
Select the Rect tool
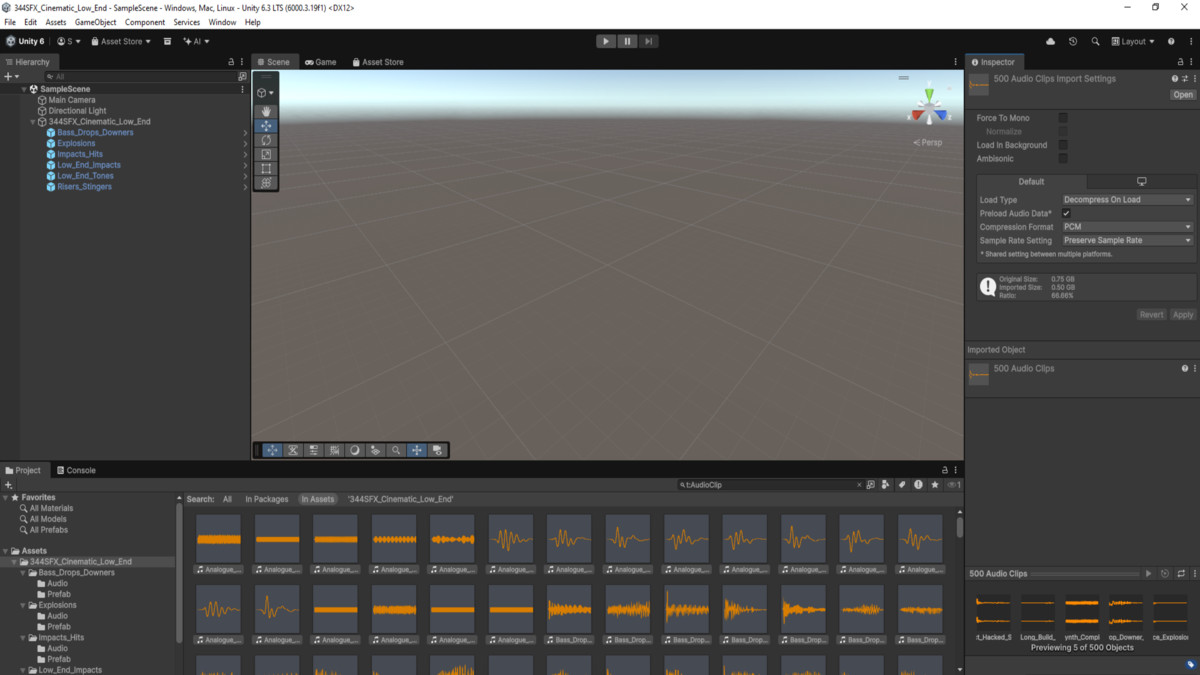(x=266, y=169)
